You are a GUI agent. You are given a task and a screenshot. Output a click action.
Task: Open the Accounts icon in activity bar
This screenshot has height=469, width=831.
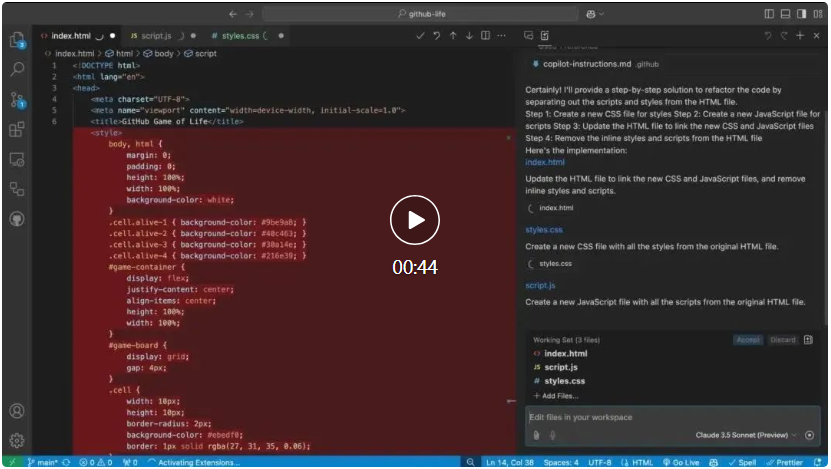pos(17,411)
